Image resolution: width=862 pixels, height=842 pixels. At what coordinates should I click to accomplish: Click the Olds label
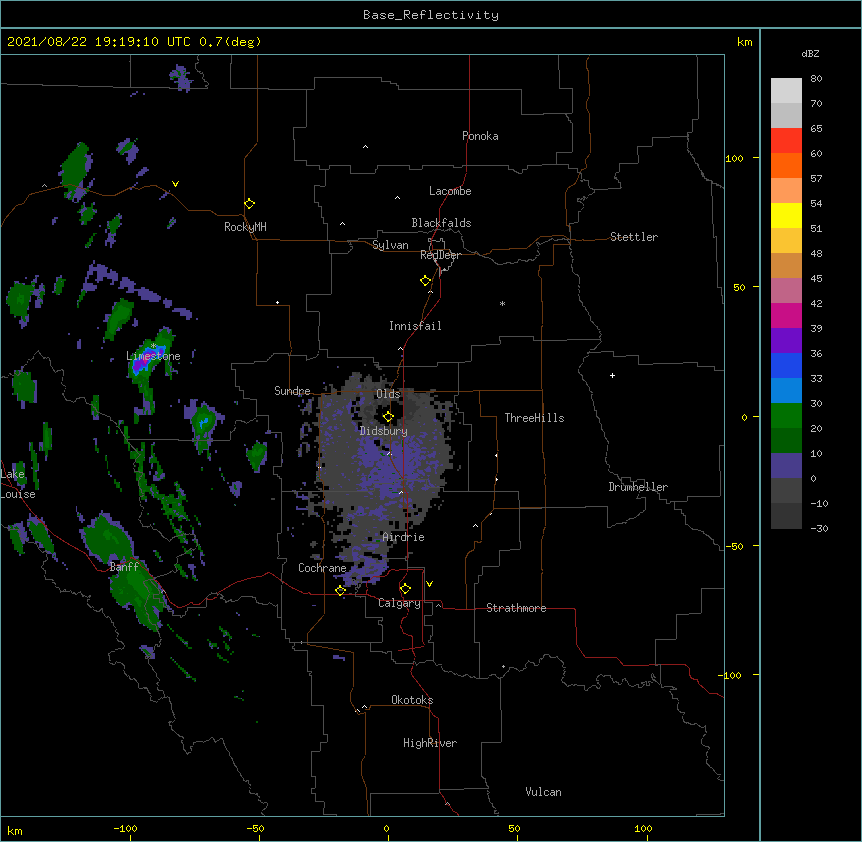pos(388,394)
